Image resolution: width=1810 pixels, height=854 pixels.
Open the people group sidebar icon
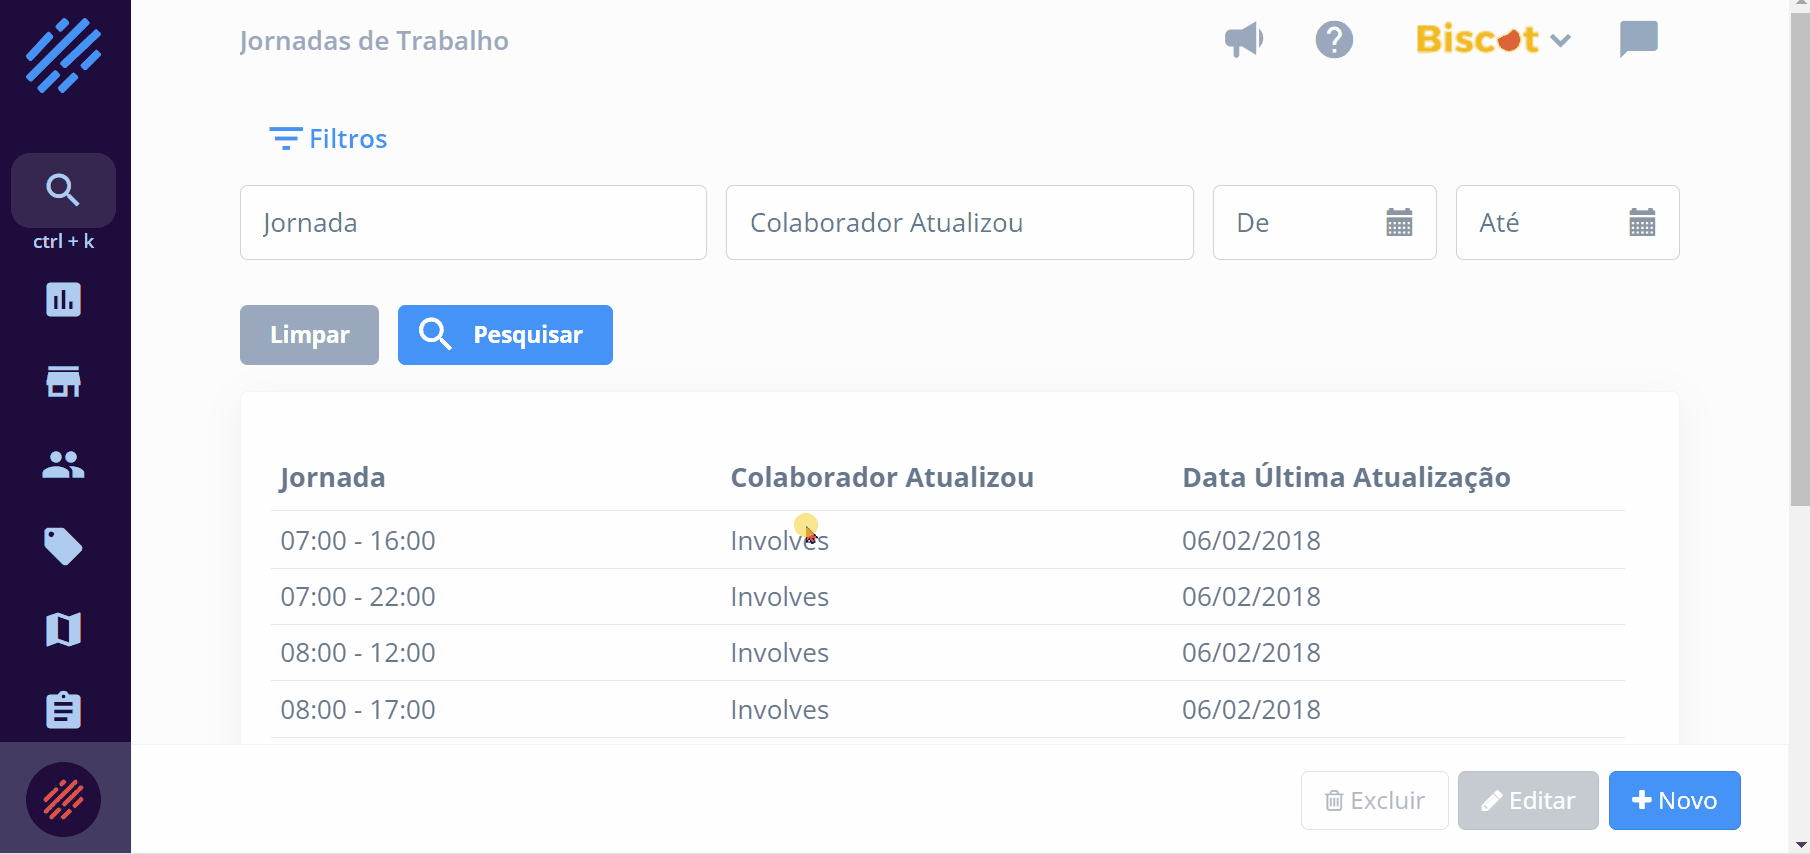[63, 464]
